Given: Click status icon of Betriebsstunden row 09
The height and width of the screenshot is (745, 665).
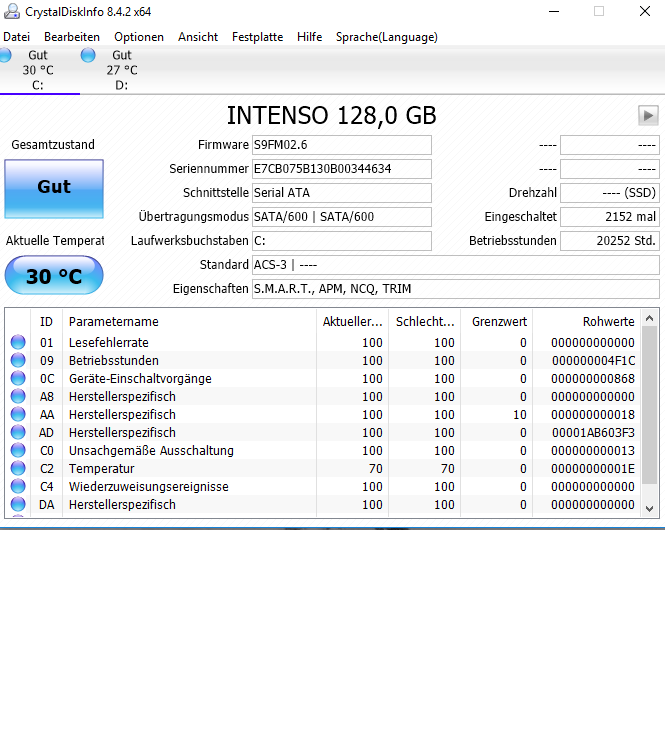Looking at the screenshot, I should (x=18, y=360).
